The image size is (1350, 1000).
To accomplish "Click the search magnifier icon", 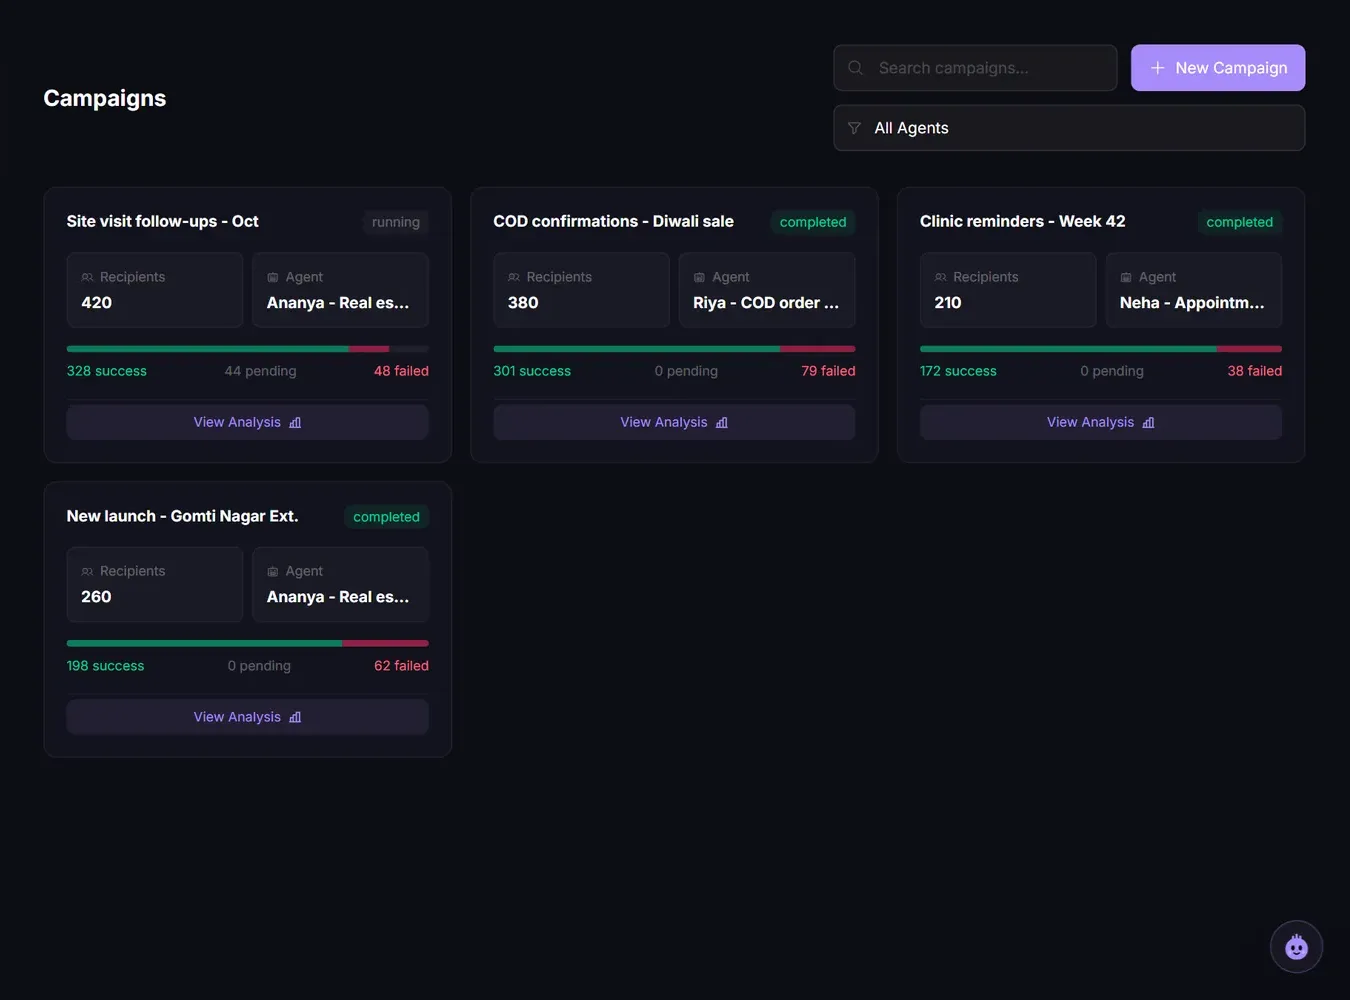I will (855, 68).
